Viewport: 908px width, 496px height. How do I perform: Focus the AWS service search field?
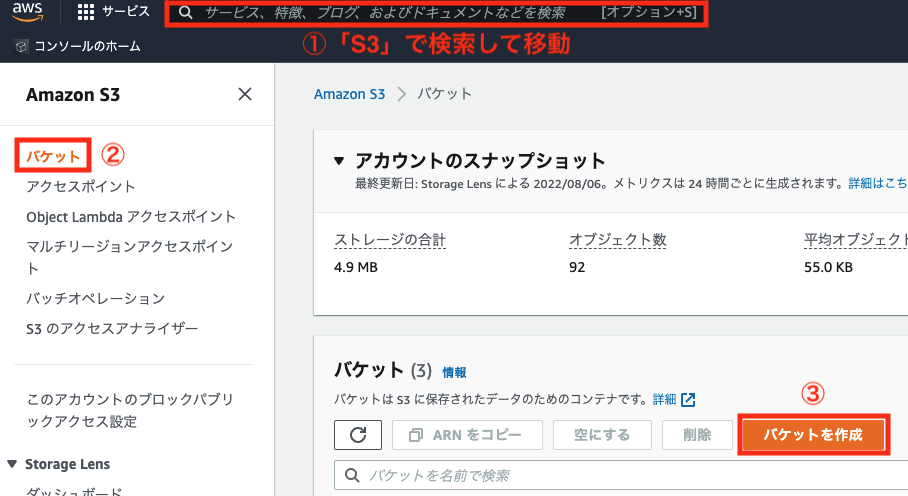437,13
